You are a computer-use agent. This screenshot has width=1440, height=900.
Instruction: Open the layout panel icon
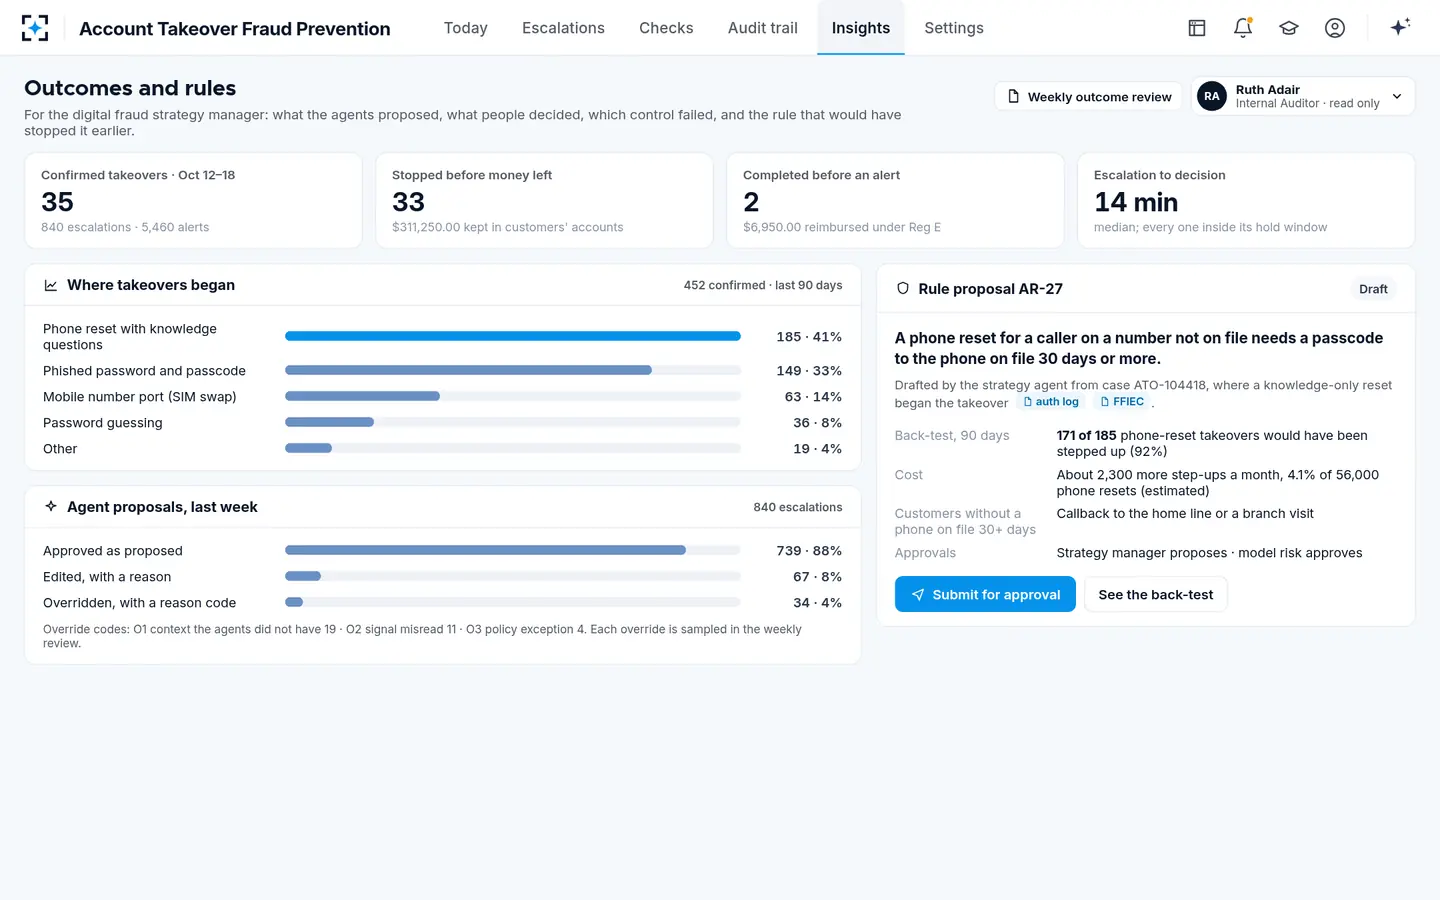pos(1197,28)
